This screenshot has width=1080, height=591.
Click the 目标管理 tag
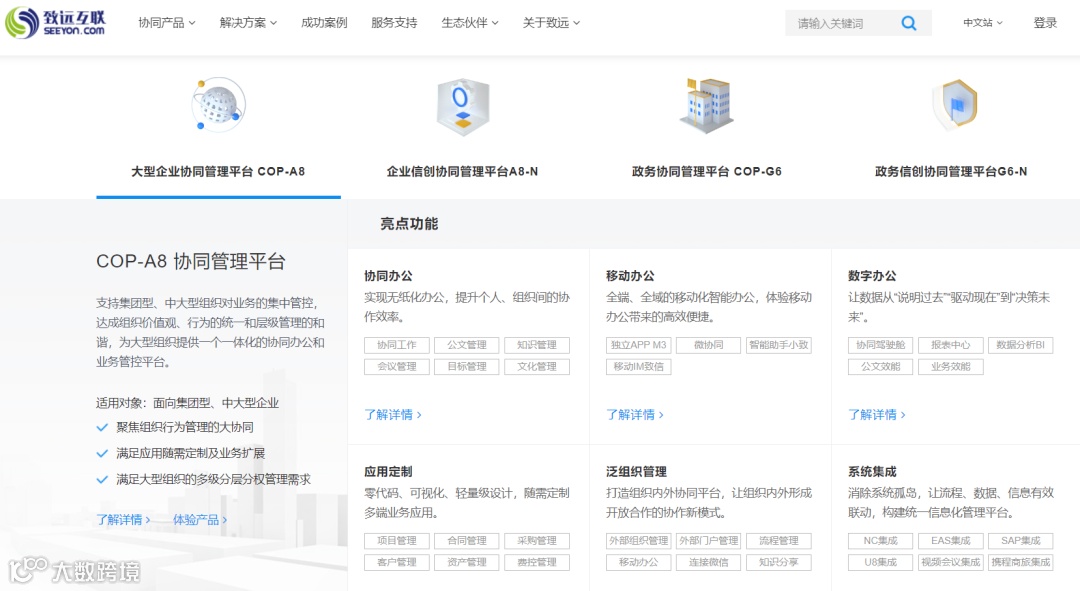pyautogui.click(x=467, y=366)
